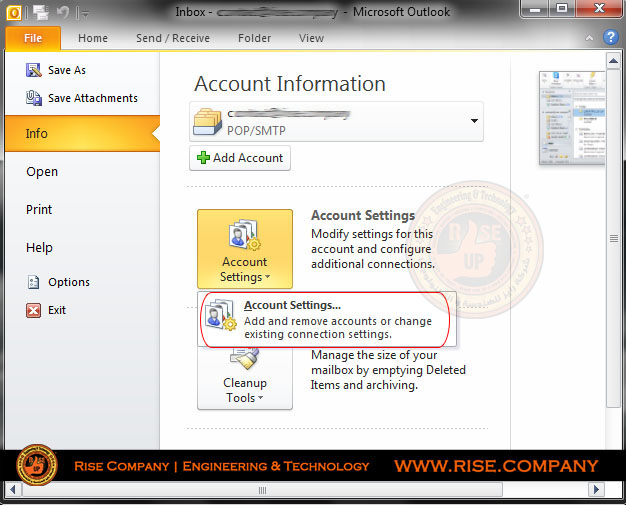
Task: Select the View ribbon tab
Action: [311, 38]
